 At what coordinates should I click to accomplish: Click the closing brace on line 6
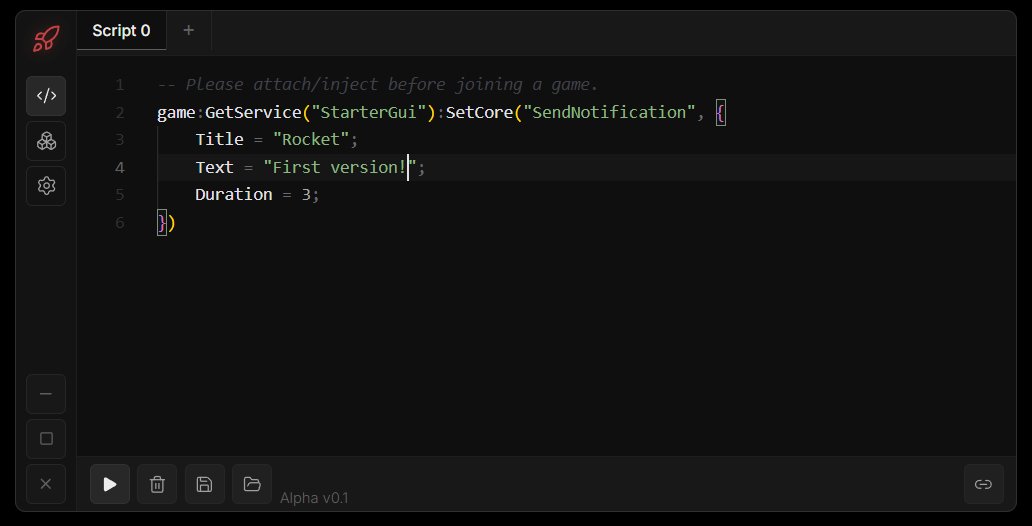point(162,223)
